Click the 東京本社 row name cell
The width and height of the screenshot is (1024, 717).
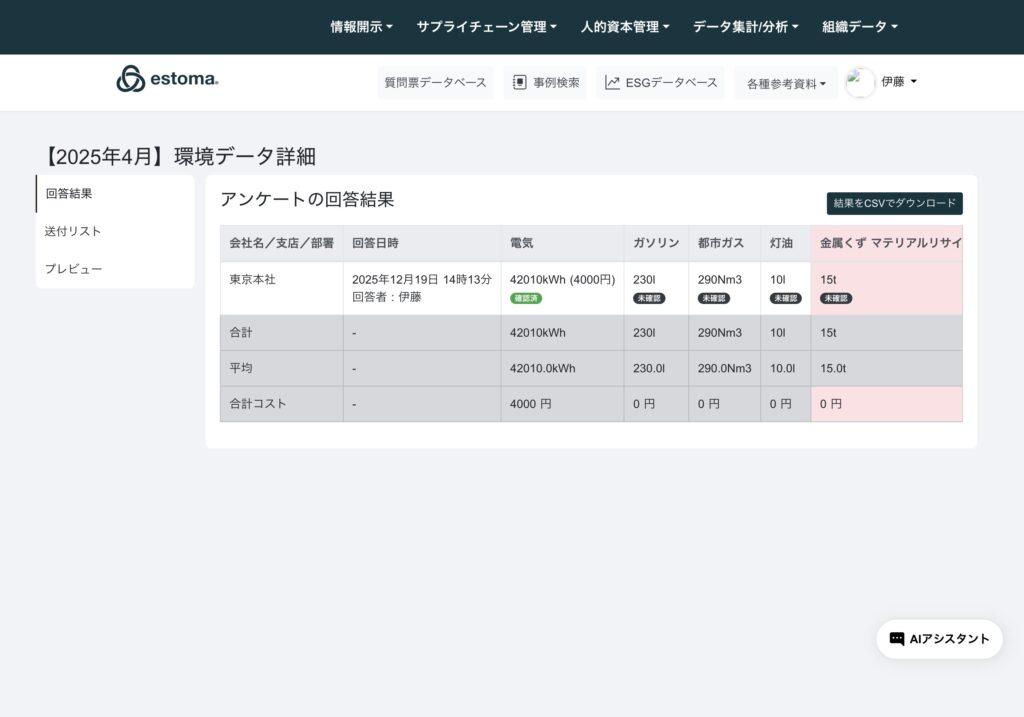coord(253,280)
